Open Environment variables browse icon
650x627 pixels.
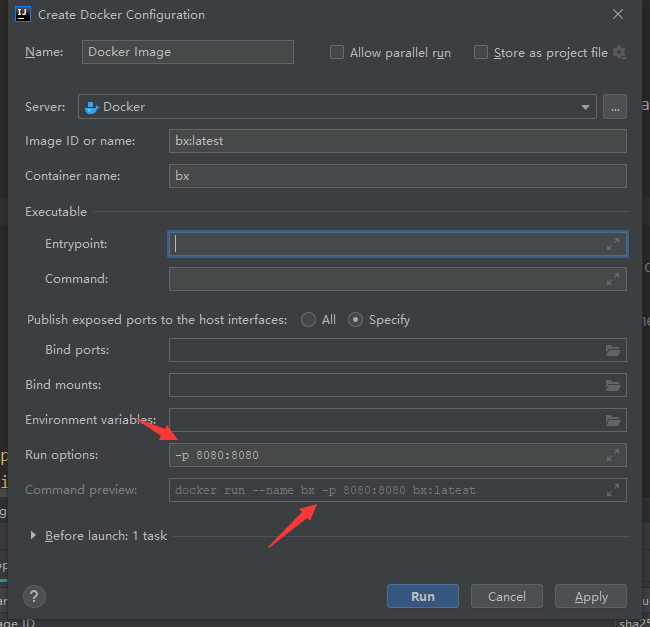coord(613,420)
